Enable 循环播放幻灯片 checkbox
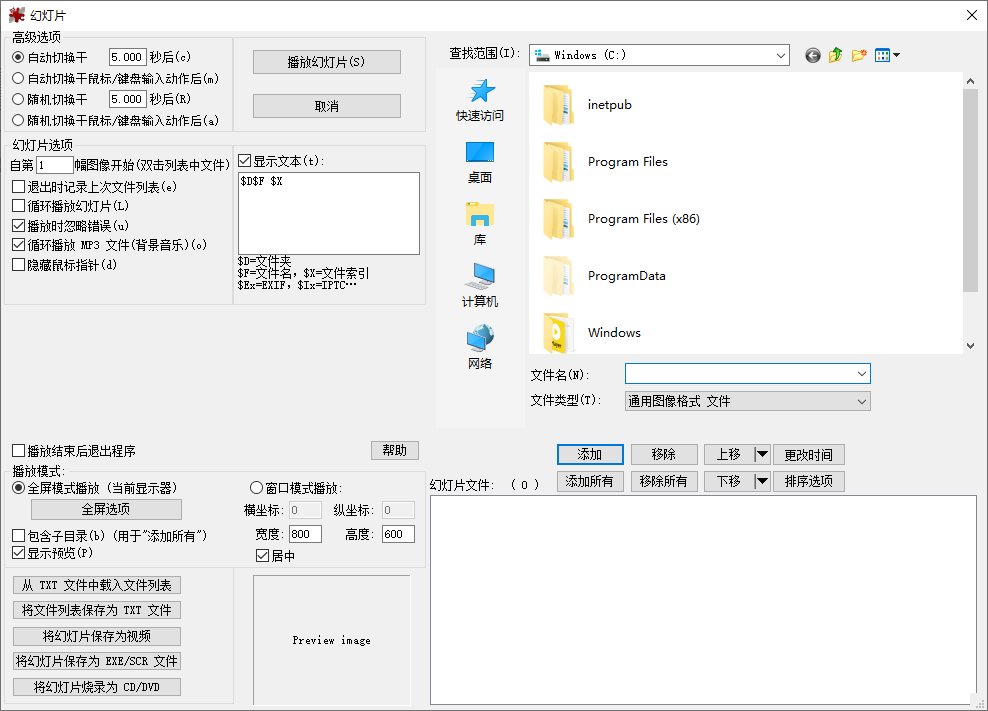The width and height of the screenshot is (988, 711). [x=19, y=206]
